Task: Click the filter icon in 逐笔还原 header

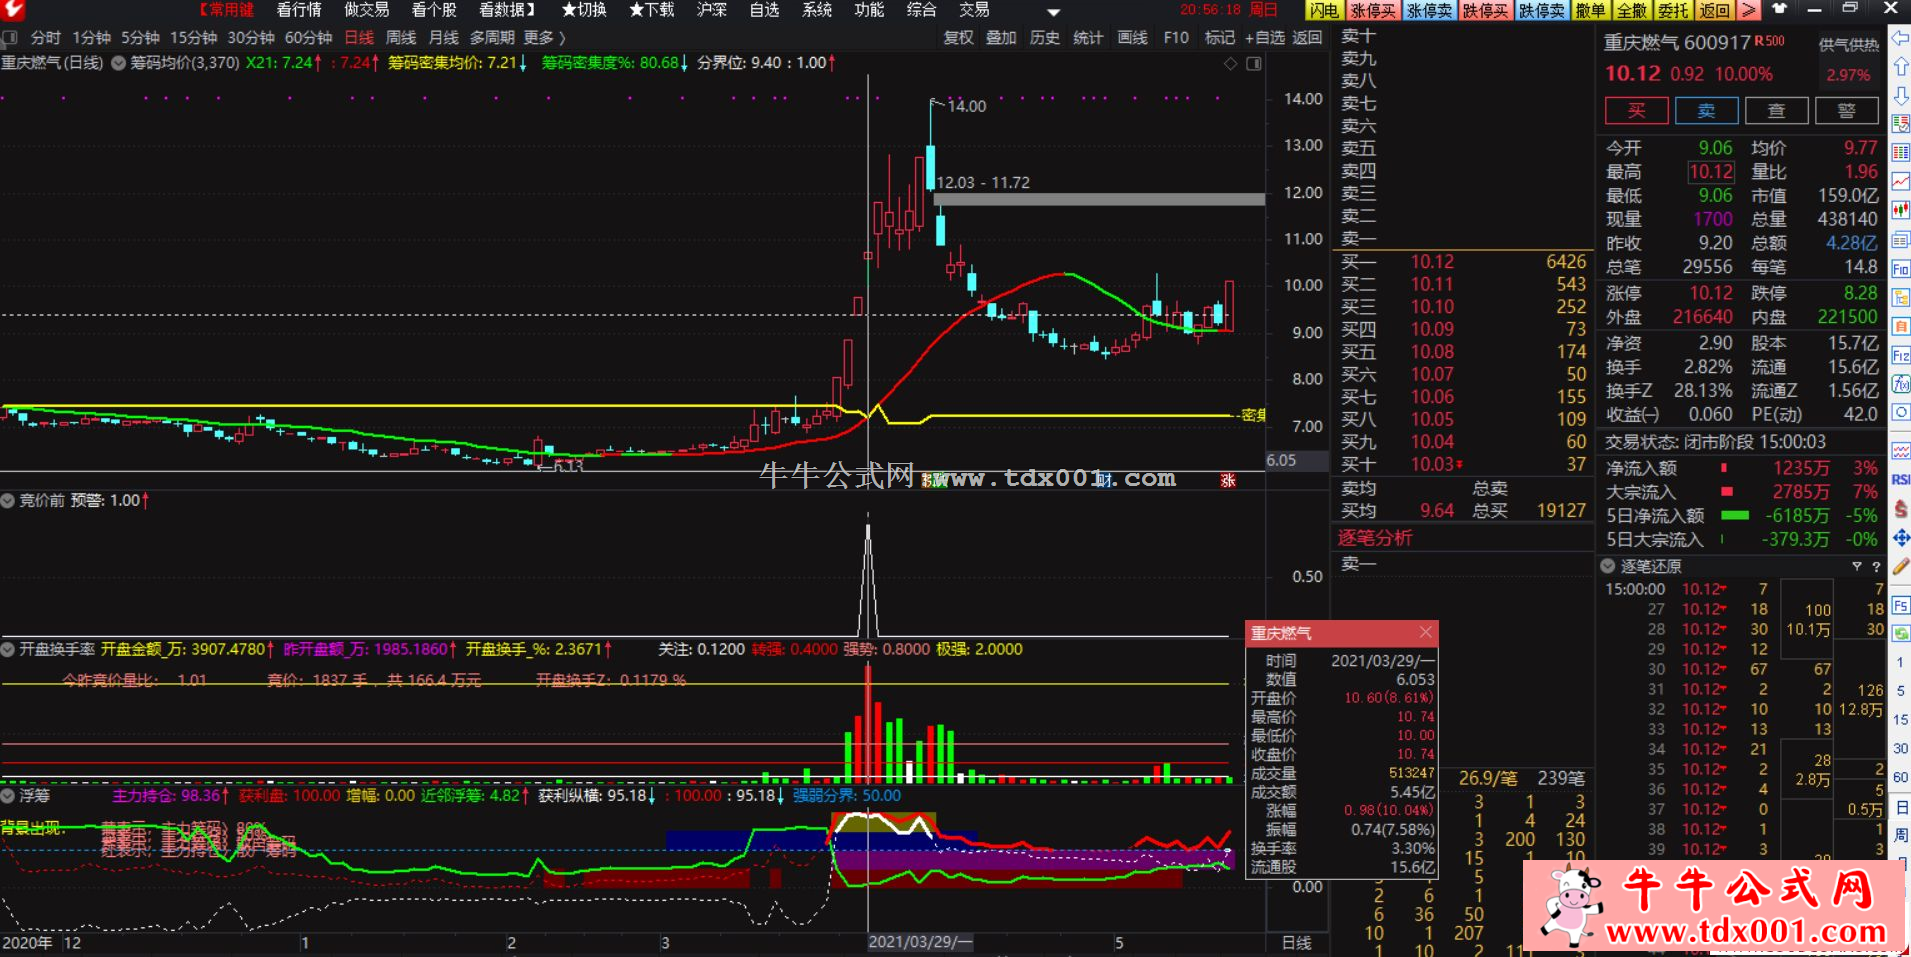Action: [x=1857, y=566]
